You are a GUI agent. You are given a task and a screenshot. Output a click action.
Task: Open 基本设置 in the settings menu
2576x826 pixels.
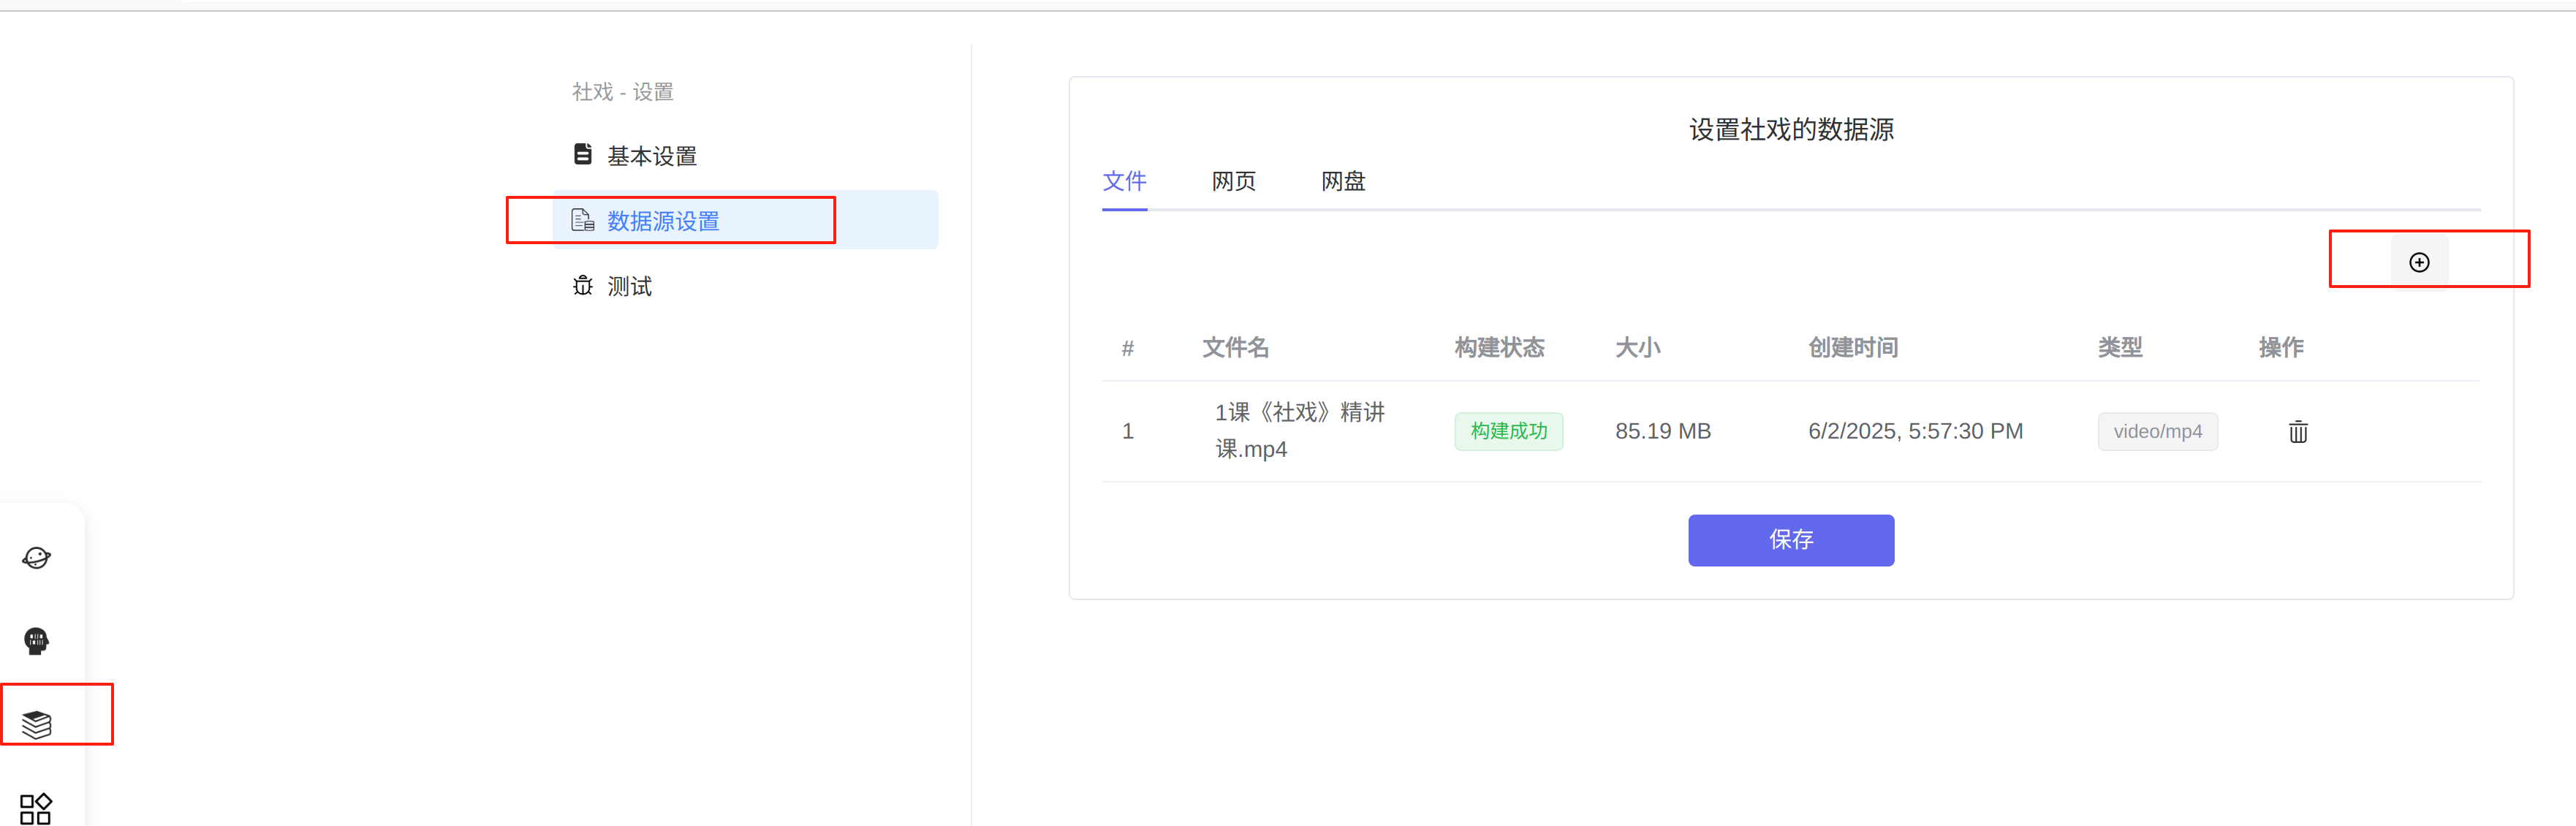[x=651, y=156]
